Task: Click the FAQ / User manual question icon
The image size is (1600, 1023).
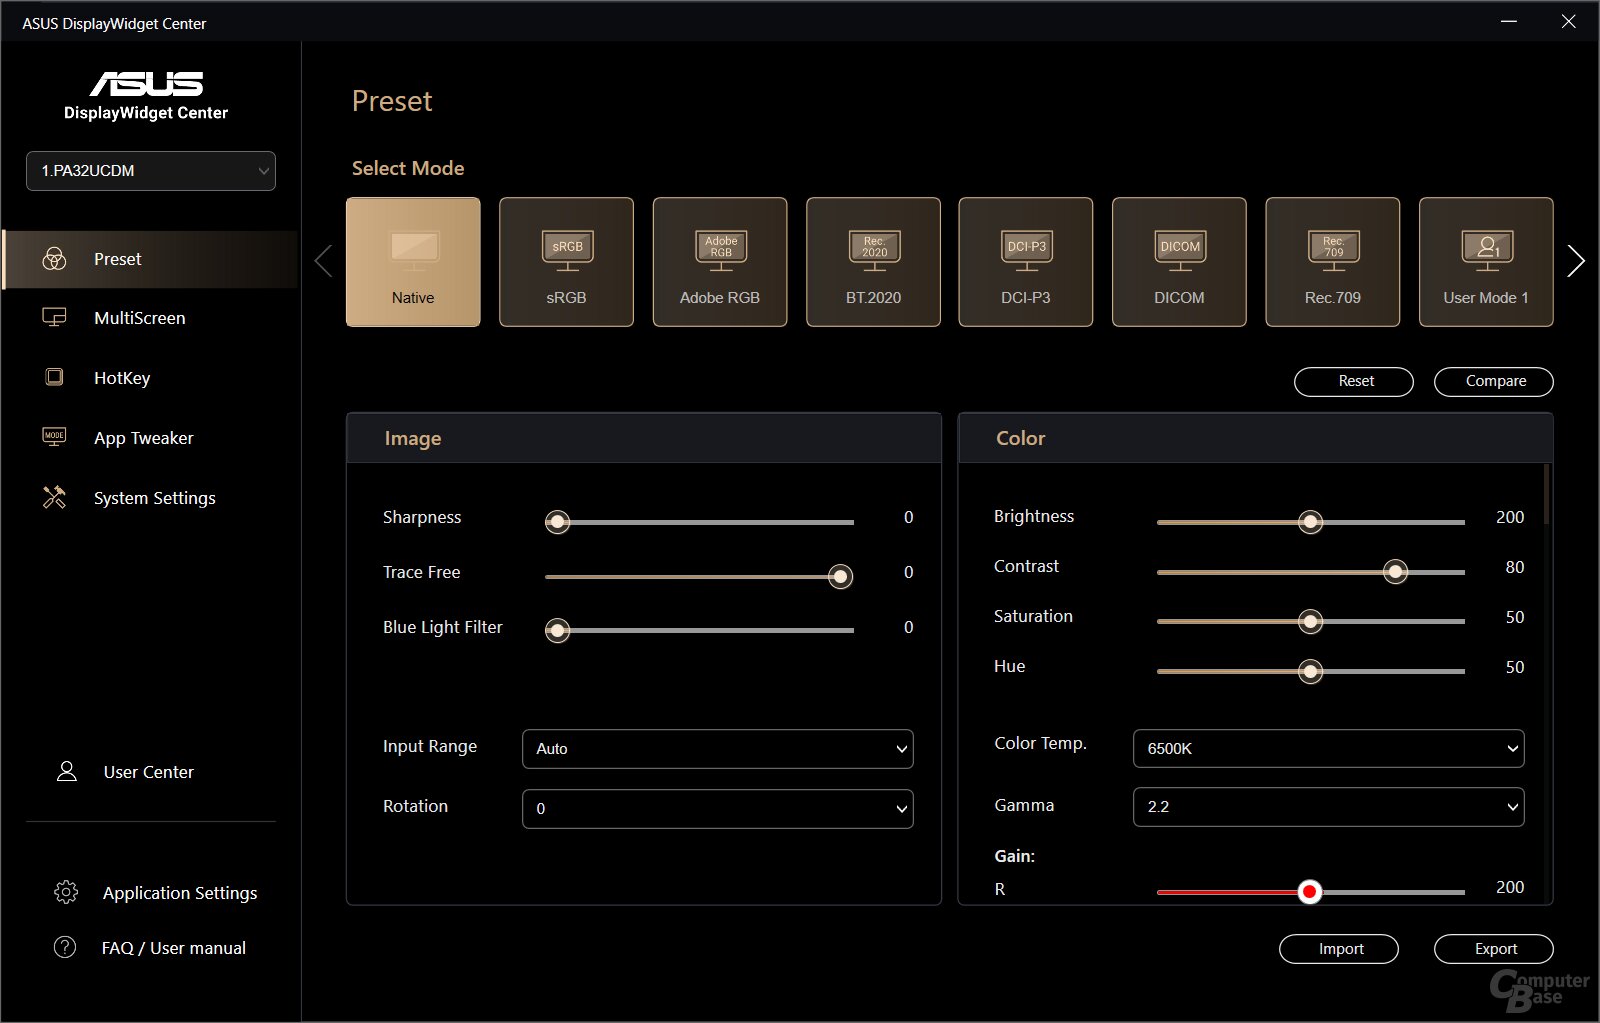Action: pos(64,947)
